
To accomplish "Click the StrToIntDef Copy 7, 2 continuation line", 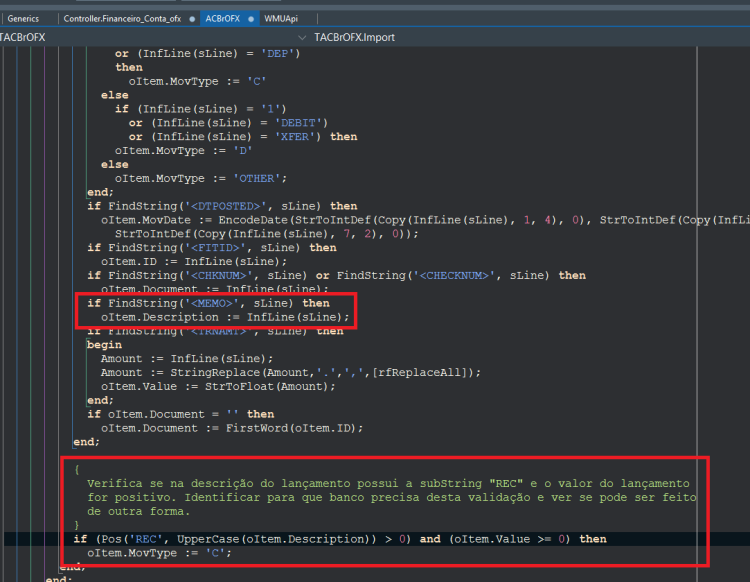I will [267, 234].
